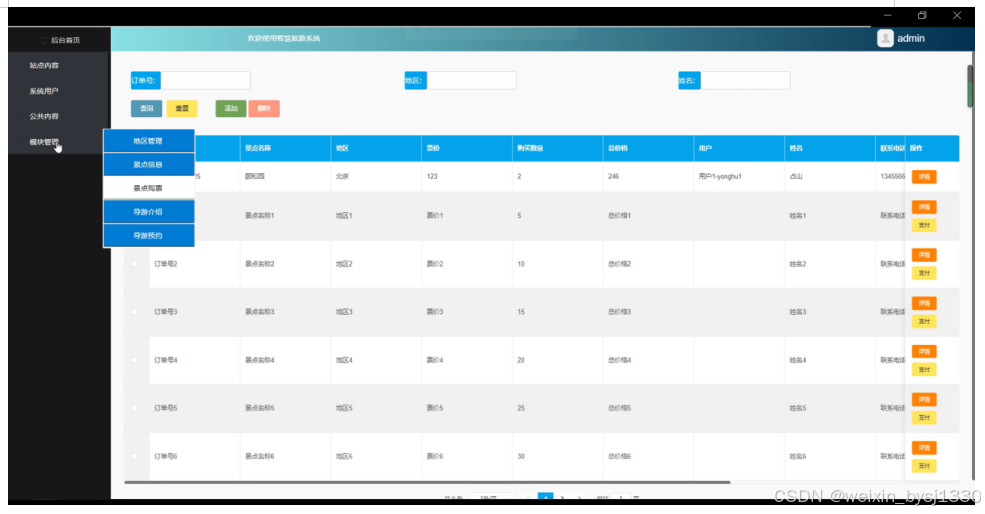The width and height of the screenshot is (985, 514).
Task: Click 支付 for the 订单号5 row
Action: [x=924, y=418]
